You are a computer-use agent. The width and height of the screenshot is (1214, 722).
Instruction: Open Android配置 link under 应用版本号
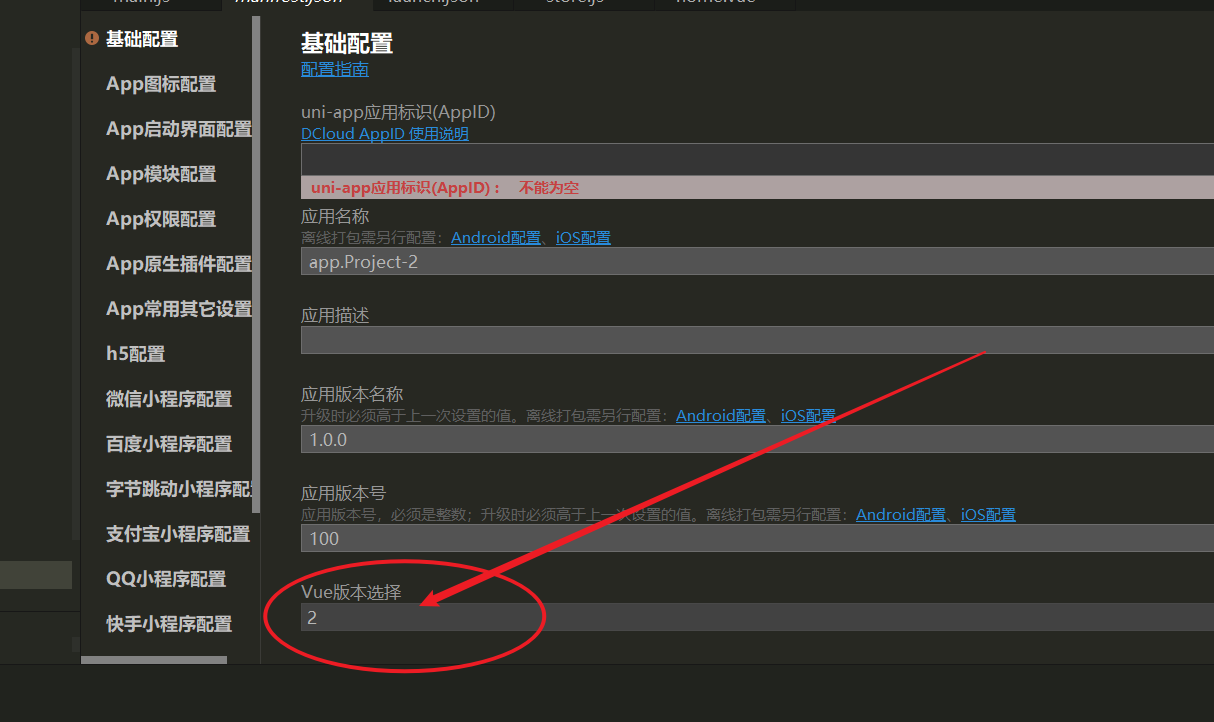pos(901,515)
